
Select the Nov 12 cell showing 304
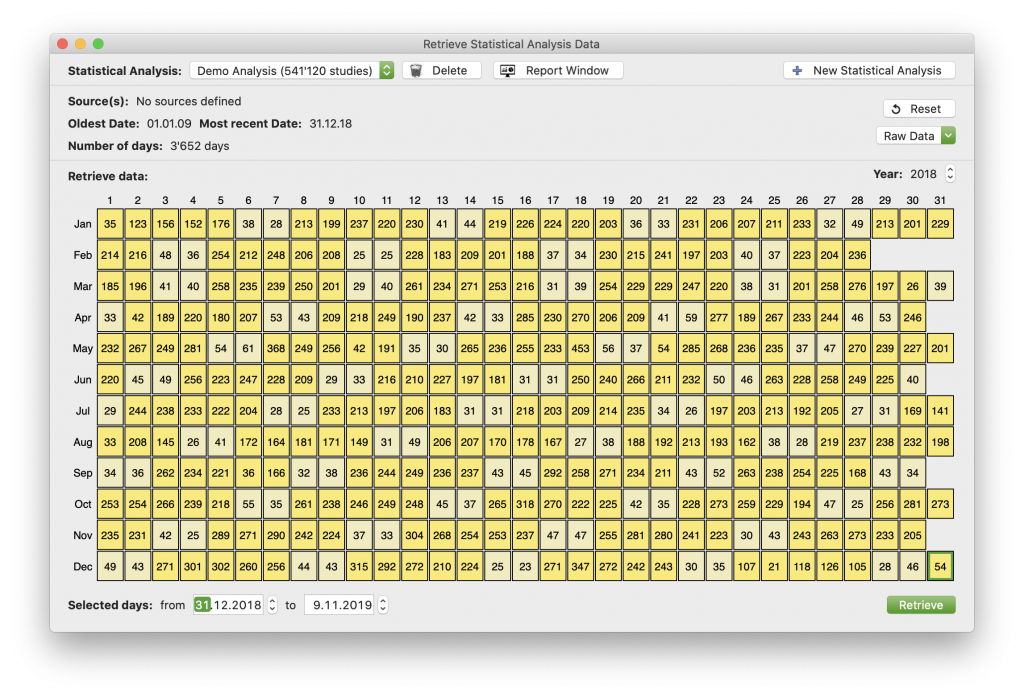tap(414, 535)
